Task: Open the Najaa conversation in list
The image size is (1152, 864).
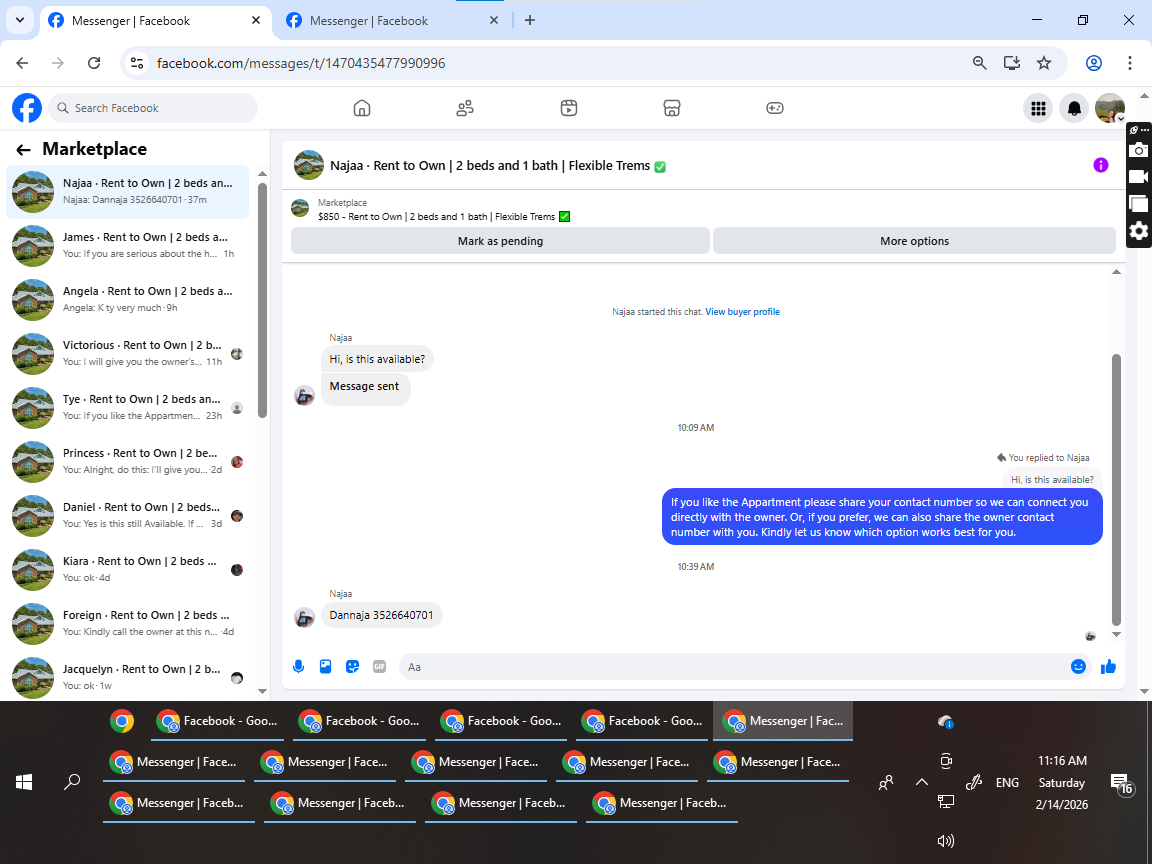Action: point(128,192)
